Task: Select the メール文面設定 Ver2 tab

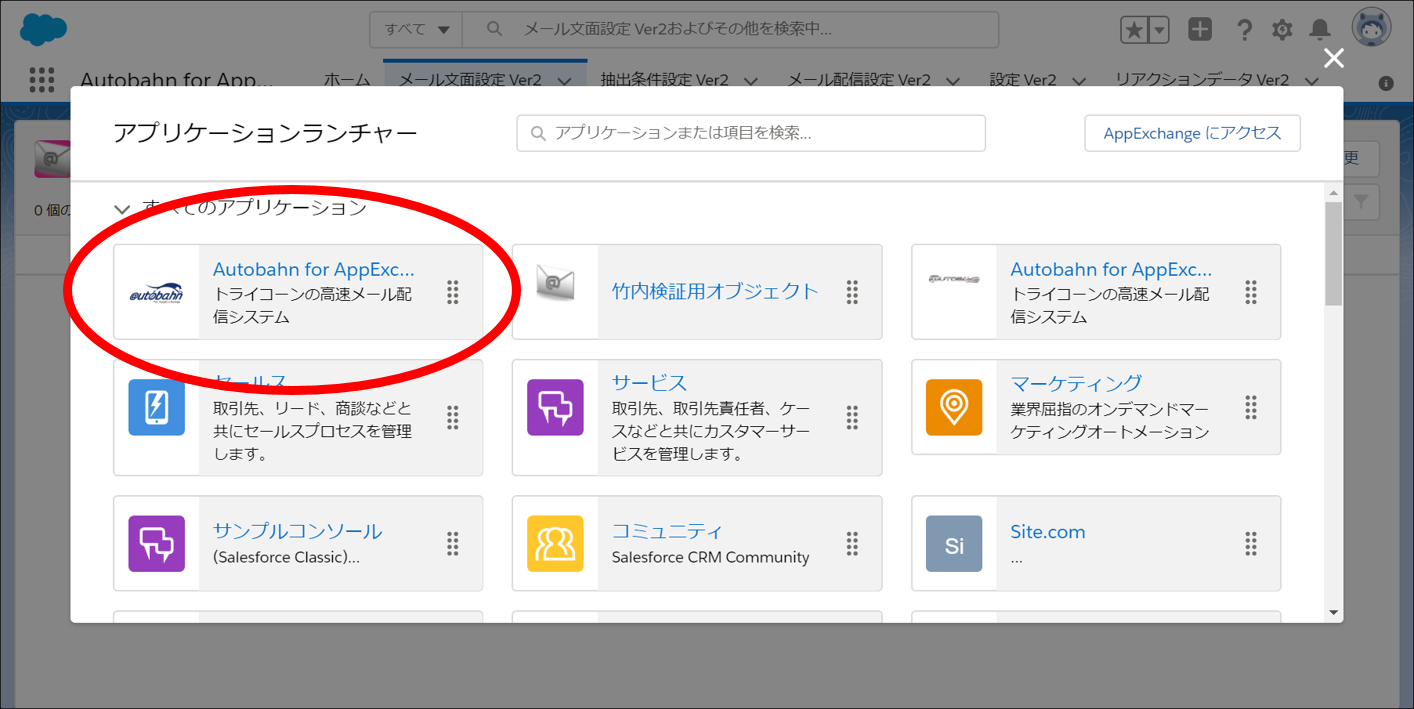Action: click(x=470, y=81)
